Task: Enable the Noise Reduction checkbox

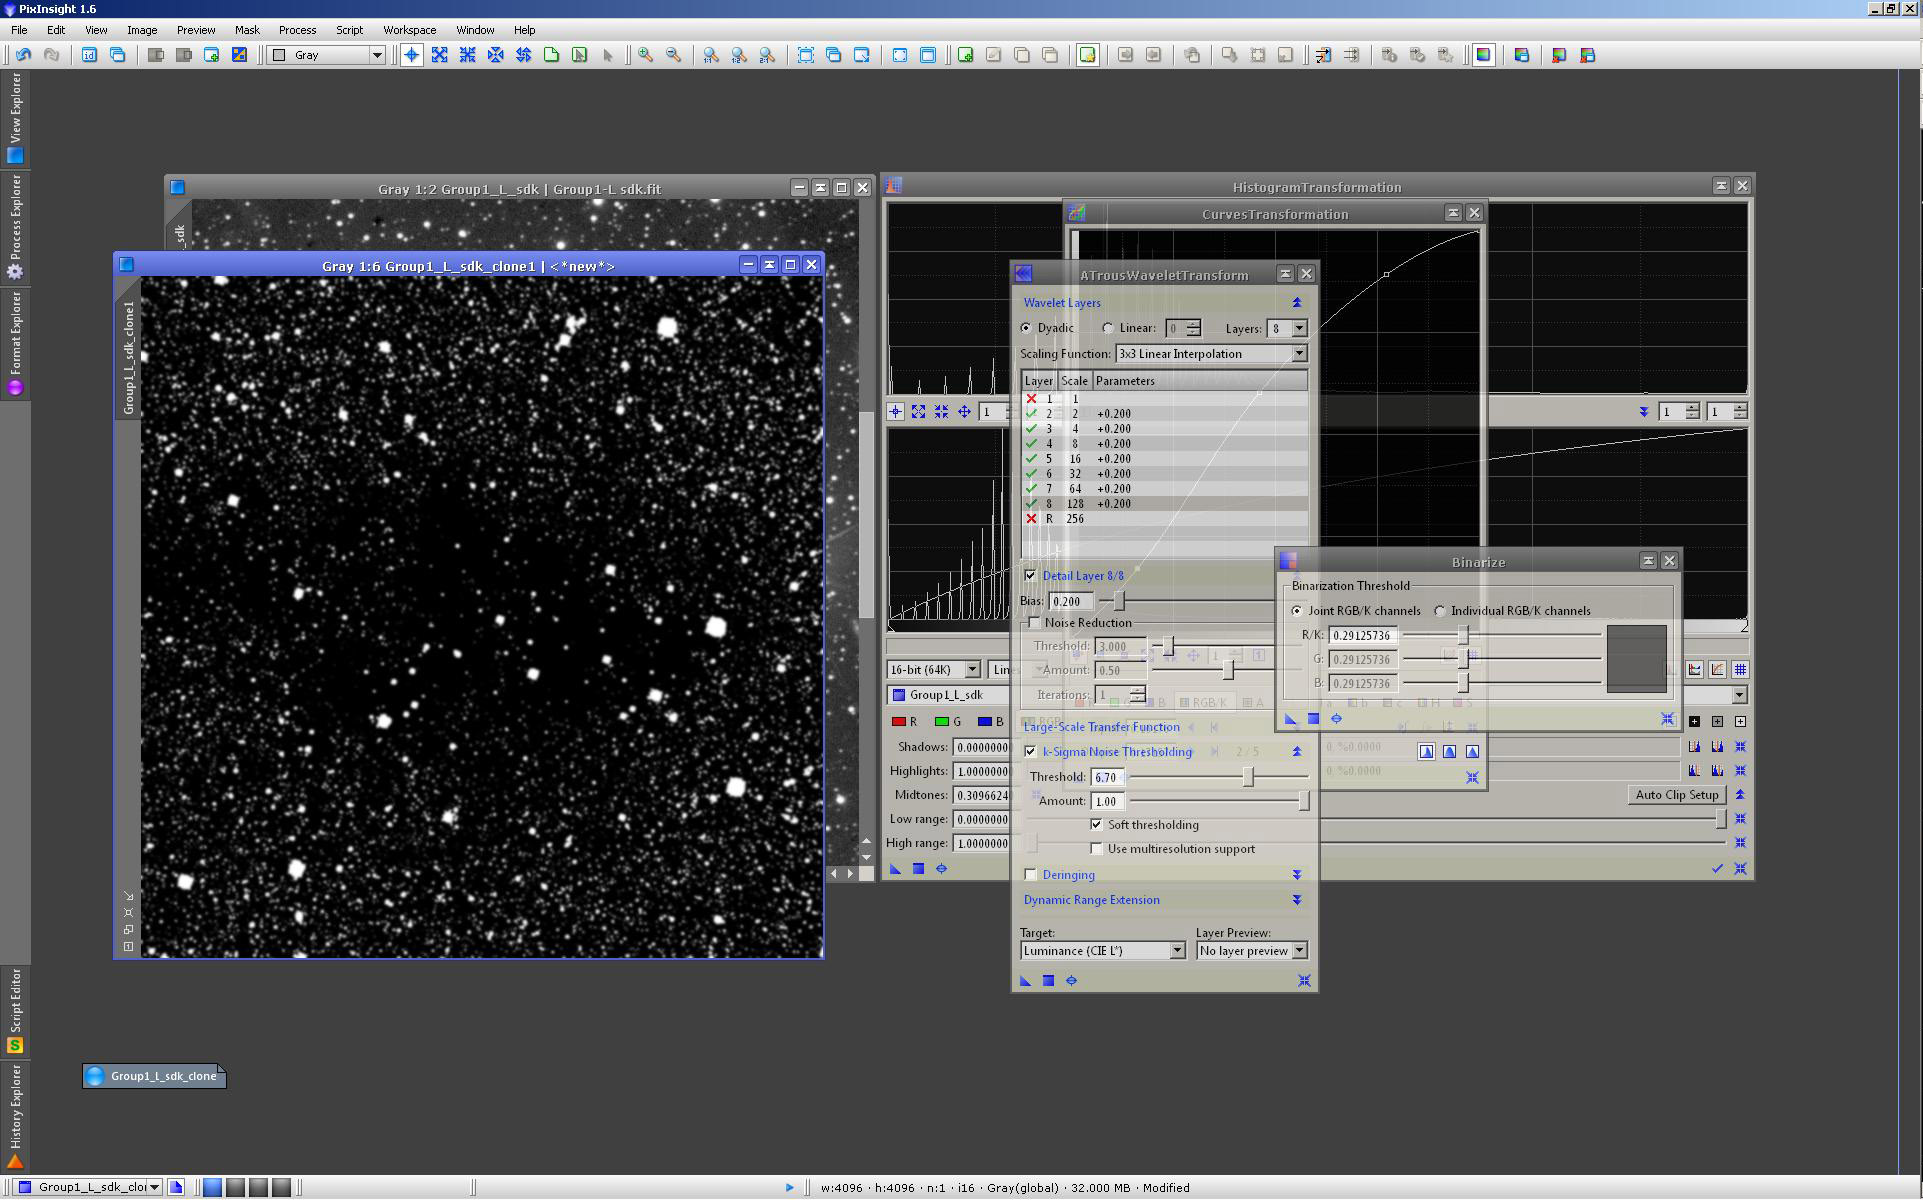Action: (1034, 623)
